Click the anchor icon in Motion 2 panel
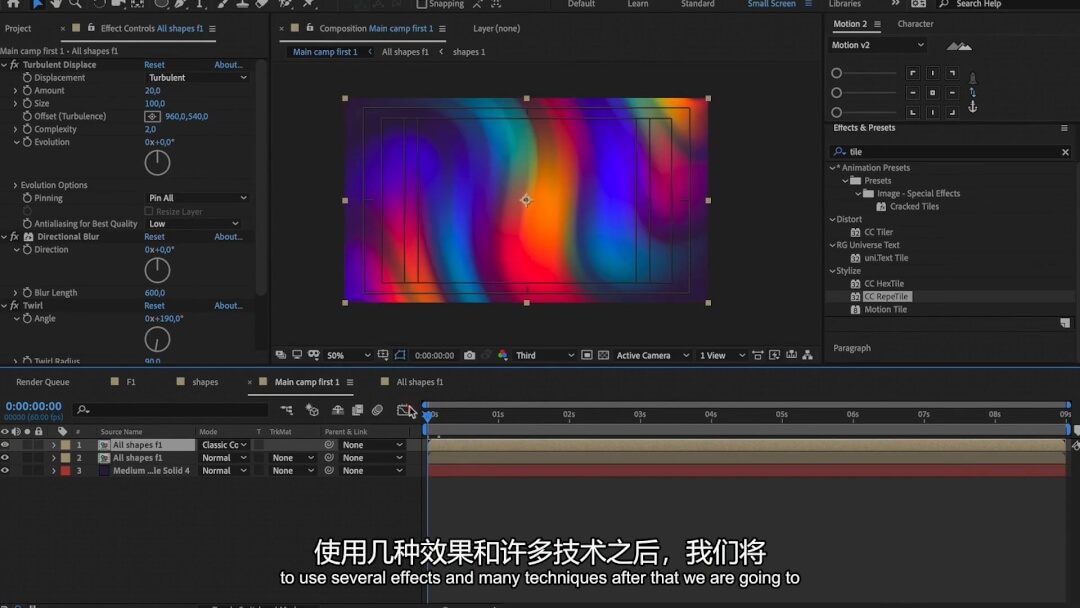 click(x=973, y=107)
